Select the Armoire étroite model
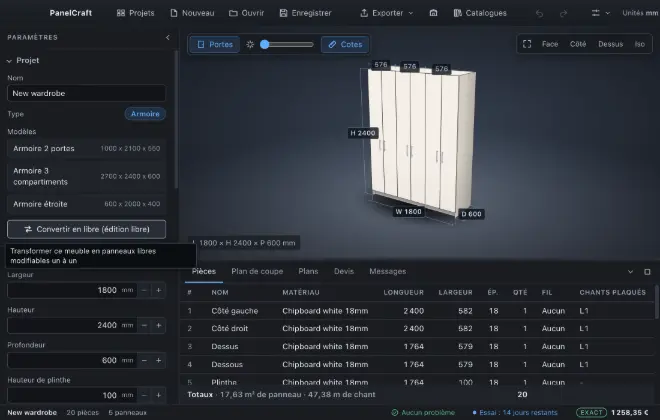 [x=86, y=204]
